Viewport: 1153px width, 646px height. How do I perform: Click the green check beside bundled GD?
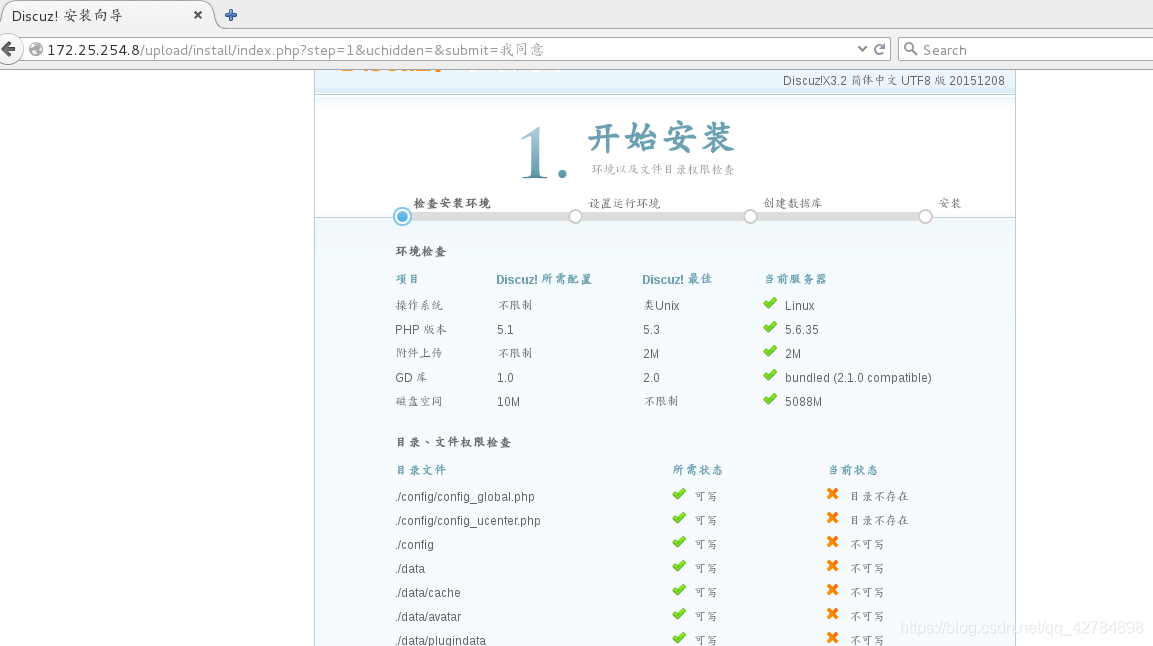point(770,376)
